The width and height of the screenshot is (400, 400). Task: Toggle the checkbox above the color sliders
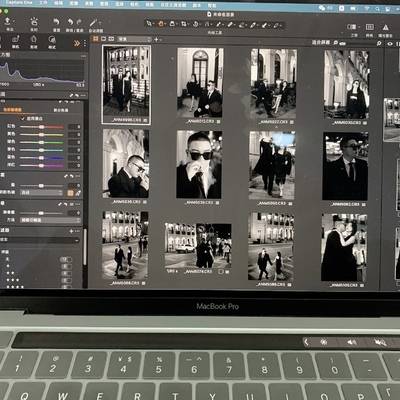tap(23, 118)
